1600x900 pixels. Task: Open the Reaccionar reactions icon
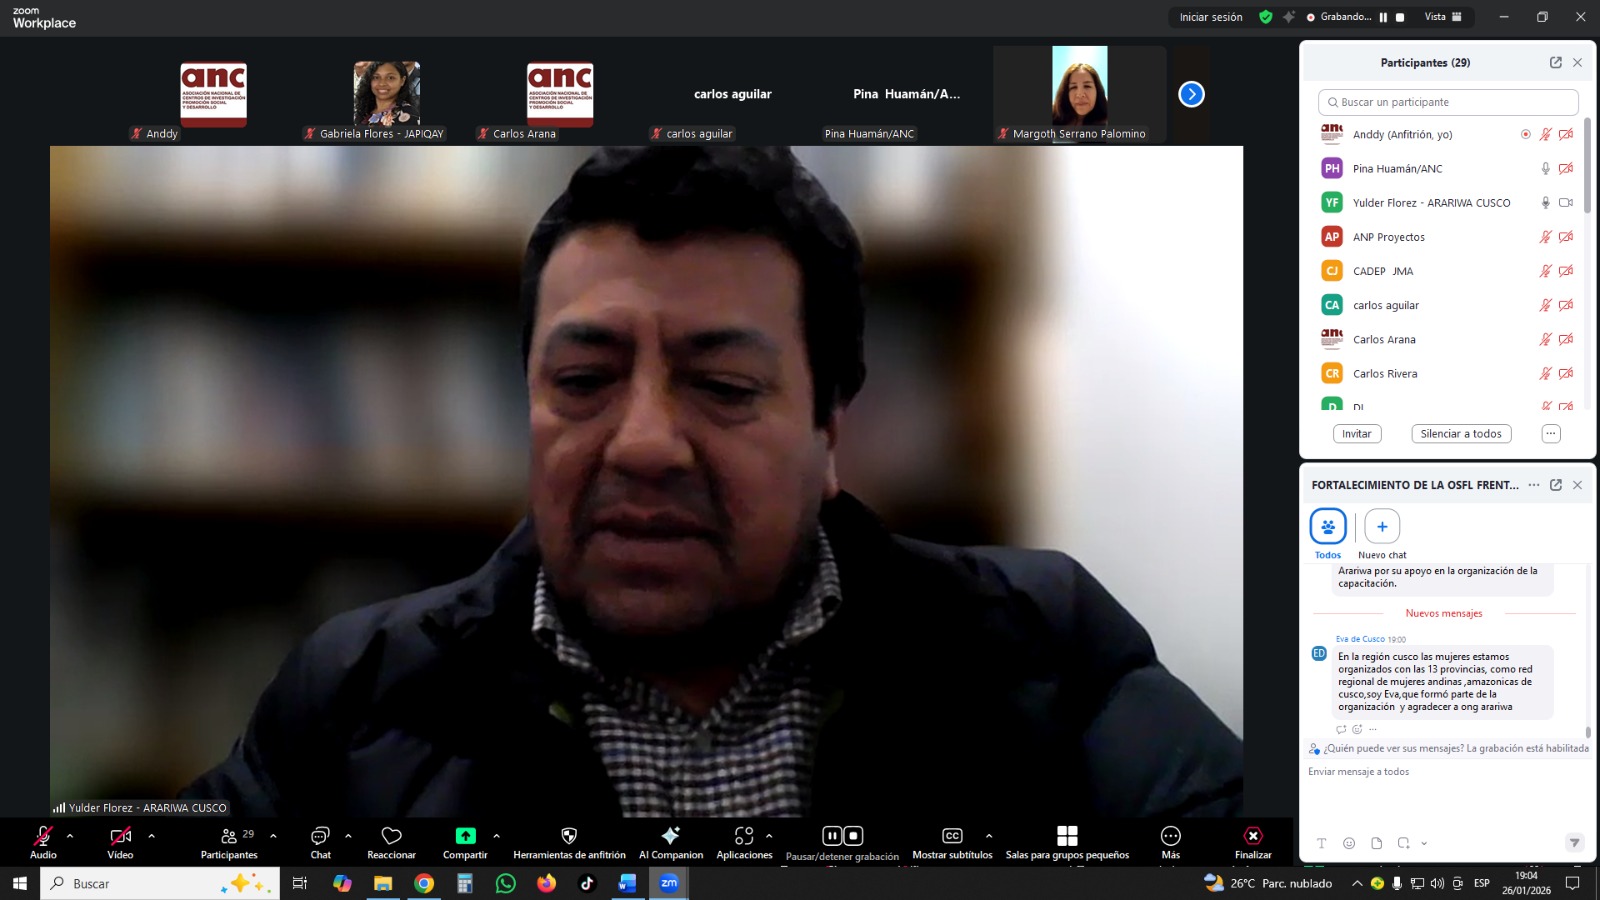tap(391, 836)
